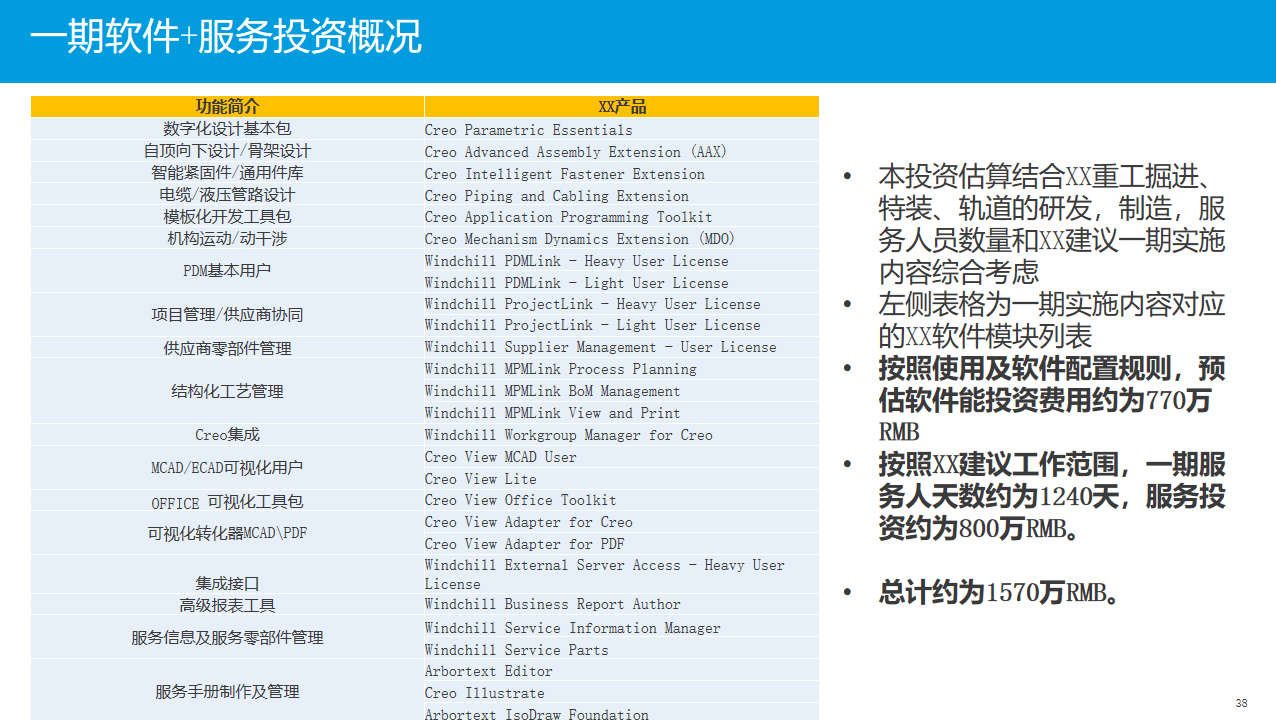
Task: Click slide page number 38
Action: pyautogui.click(x=1241, y=703)
